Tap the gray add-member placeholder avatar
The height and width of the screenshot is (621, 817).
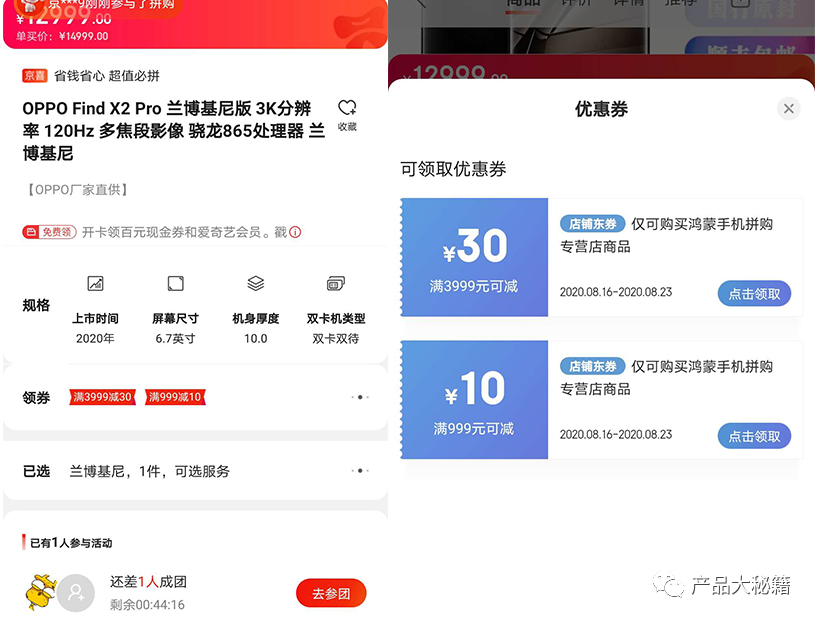click(x=76, y=593)
